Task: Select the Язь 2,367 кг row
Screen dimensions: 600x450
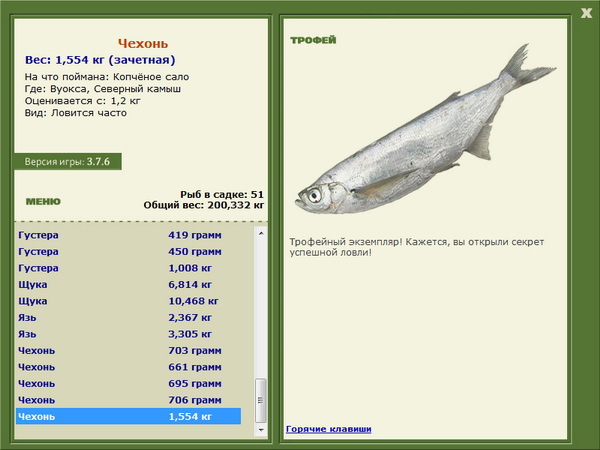Action: [x=129, y=317]
